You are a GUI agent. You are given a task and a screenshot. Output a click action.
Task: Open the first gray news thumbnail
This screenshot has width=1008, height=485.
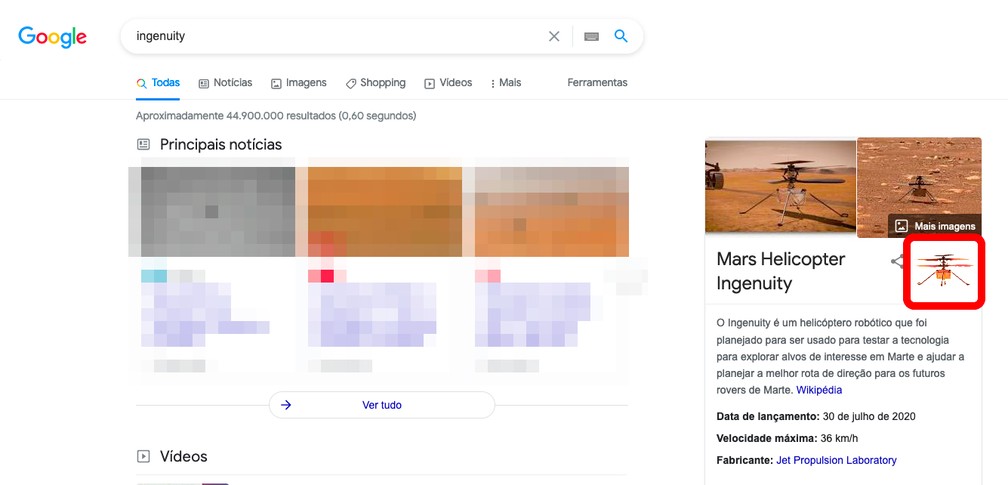[218, 212]
